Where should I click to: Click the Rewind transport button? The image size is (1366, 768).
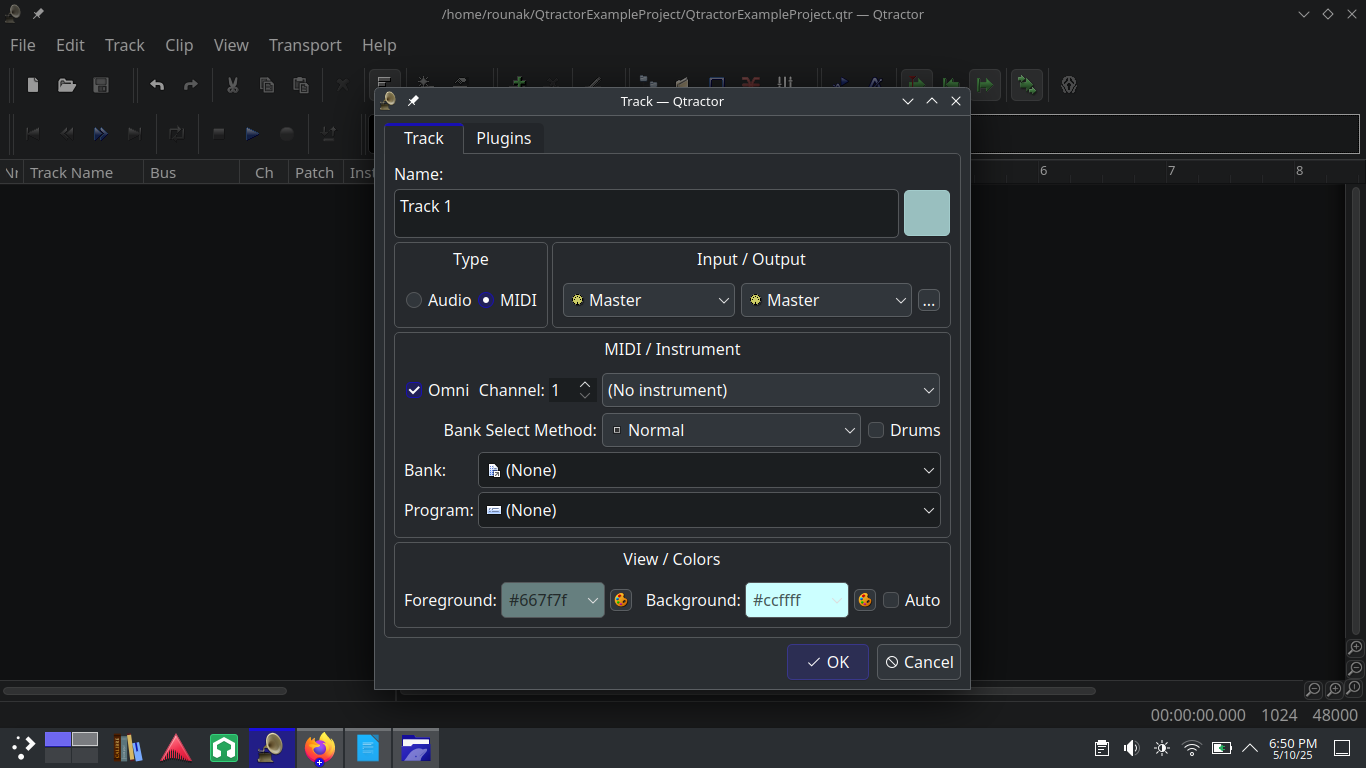(67, 133)
